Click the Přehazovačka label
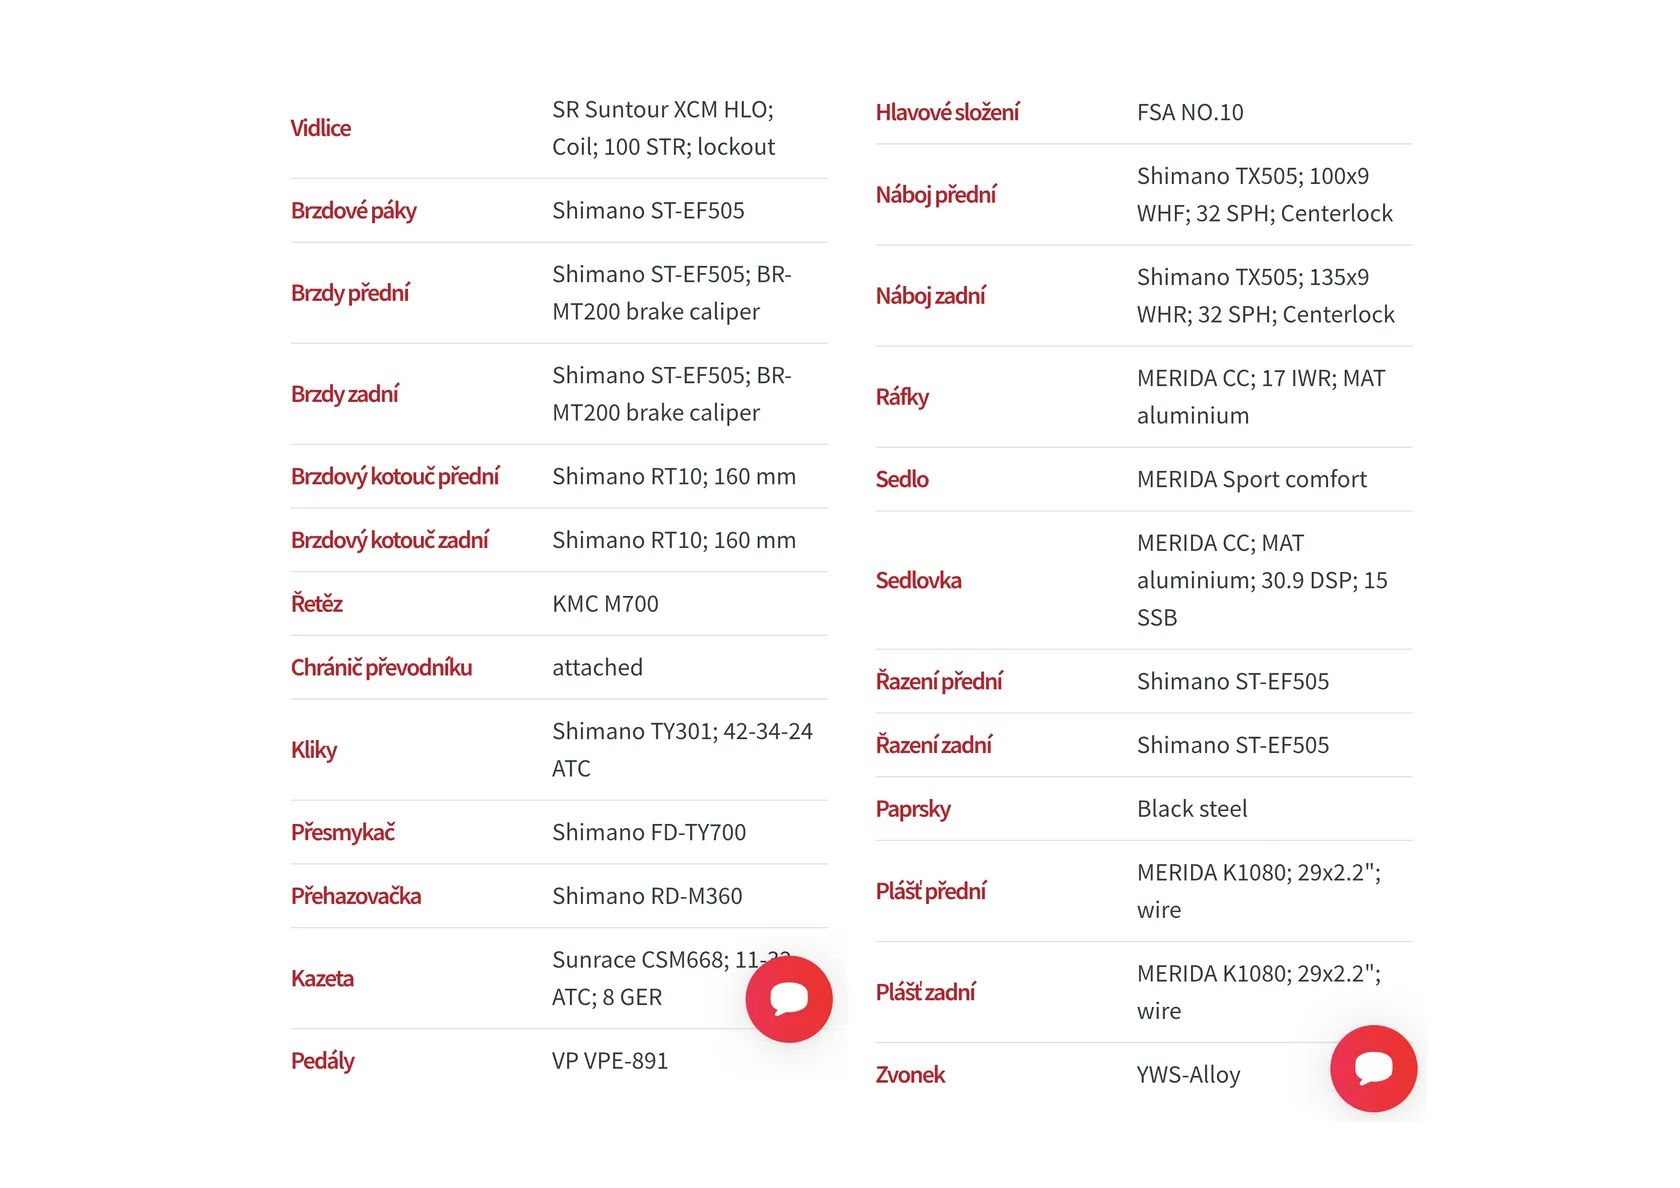 click(x=355, y=896)
